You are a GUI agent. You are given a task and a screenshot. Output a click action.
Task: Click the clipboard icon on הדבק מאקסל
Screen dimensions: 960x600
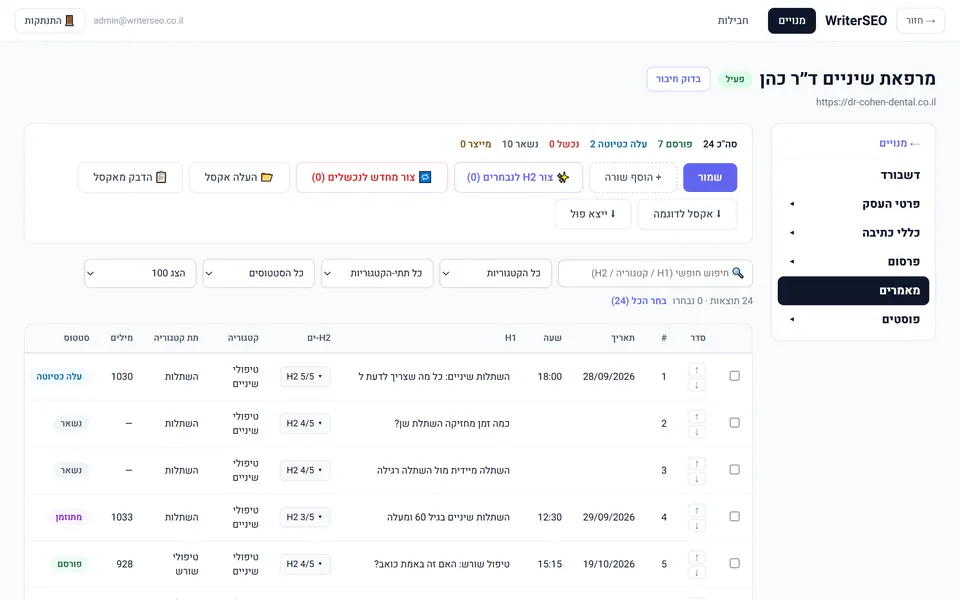coord(161,177)
